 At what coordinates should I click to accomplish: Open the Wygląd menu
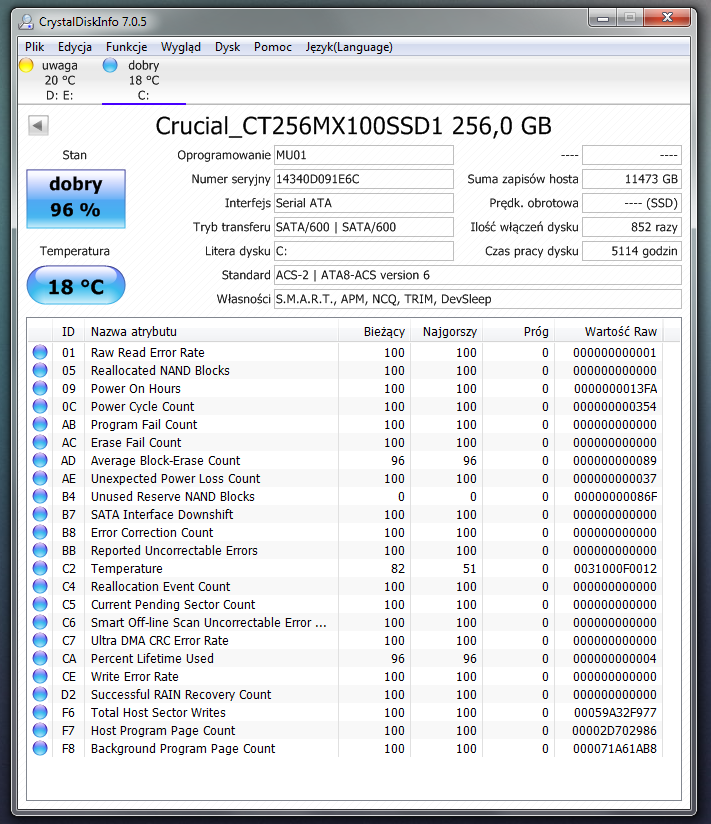click(x=181, y=47)
